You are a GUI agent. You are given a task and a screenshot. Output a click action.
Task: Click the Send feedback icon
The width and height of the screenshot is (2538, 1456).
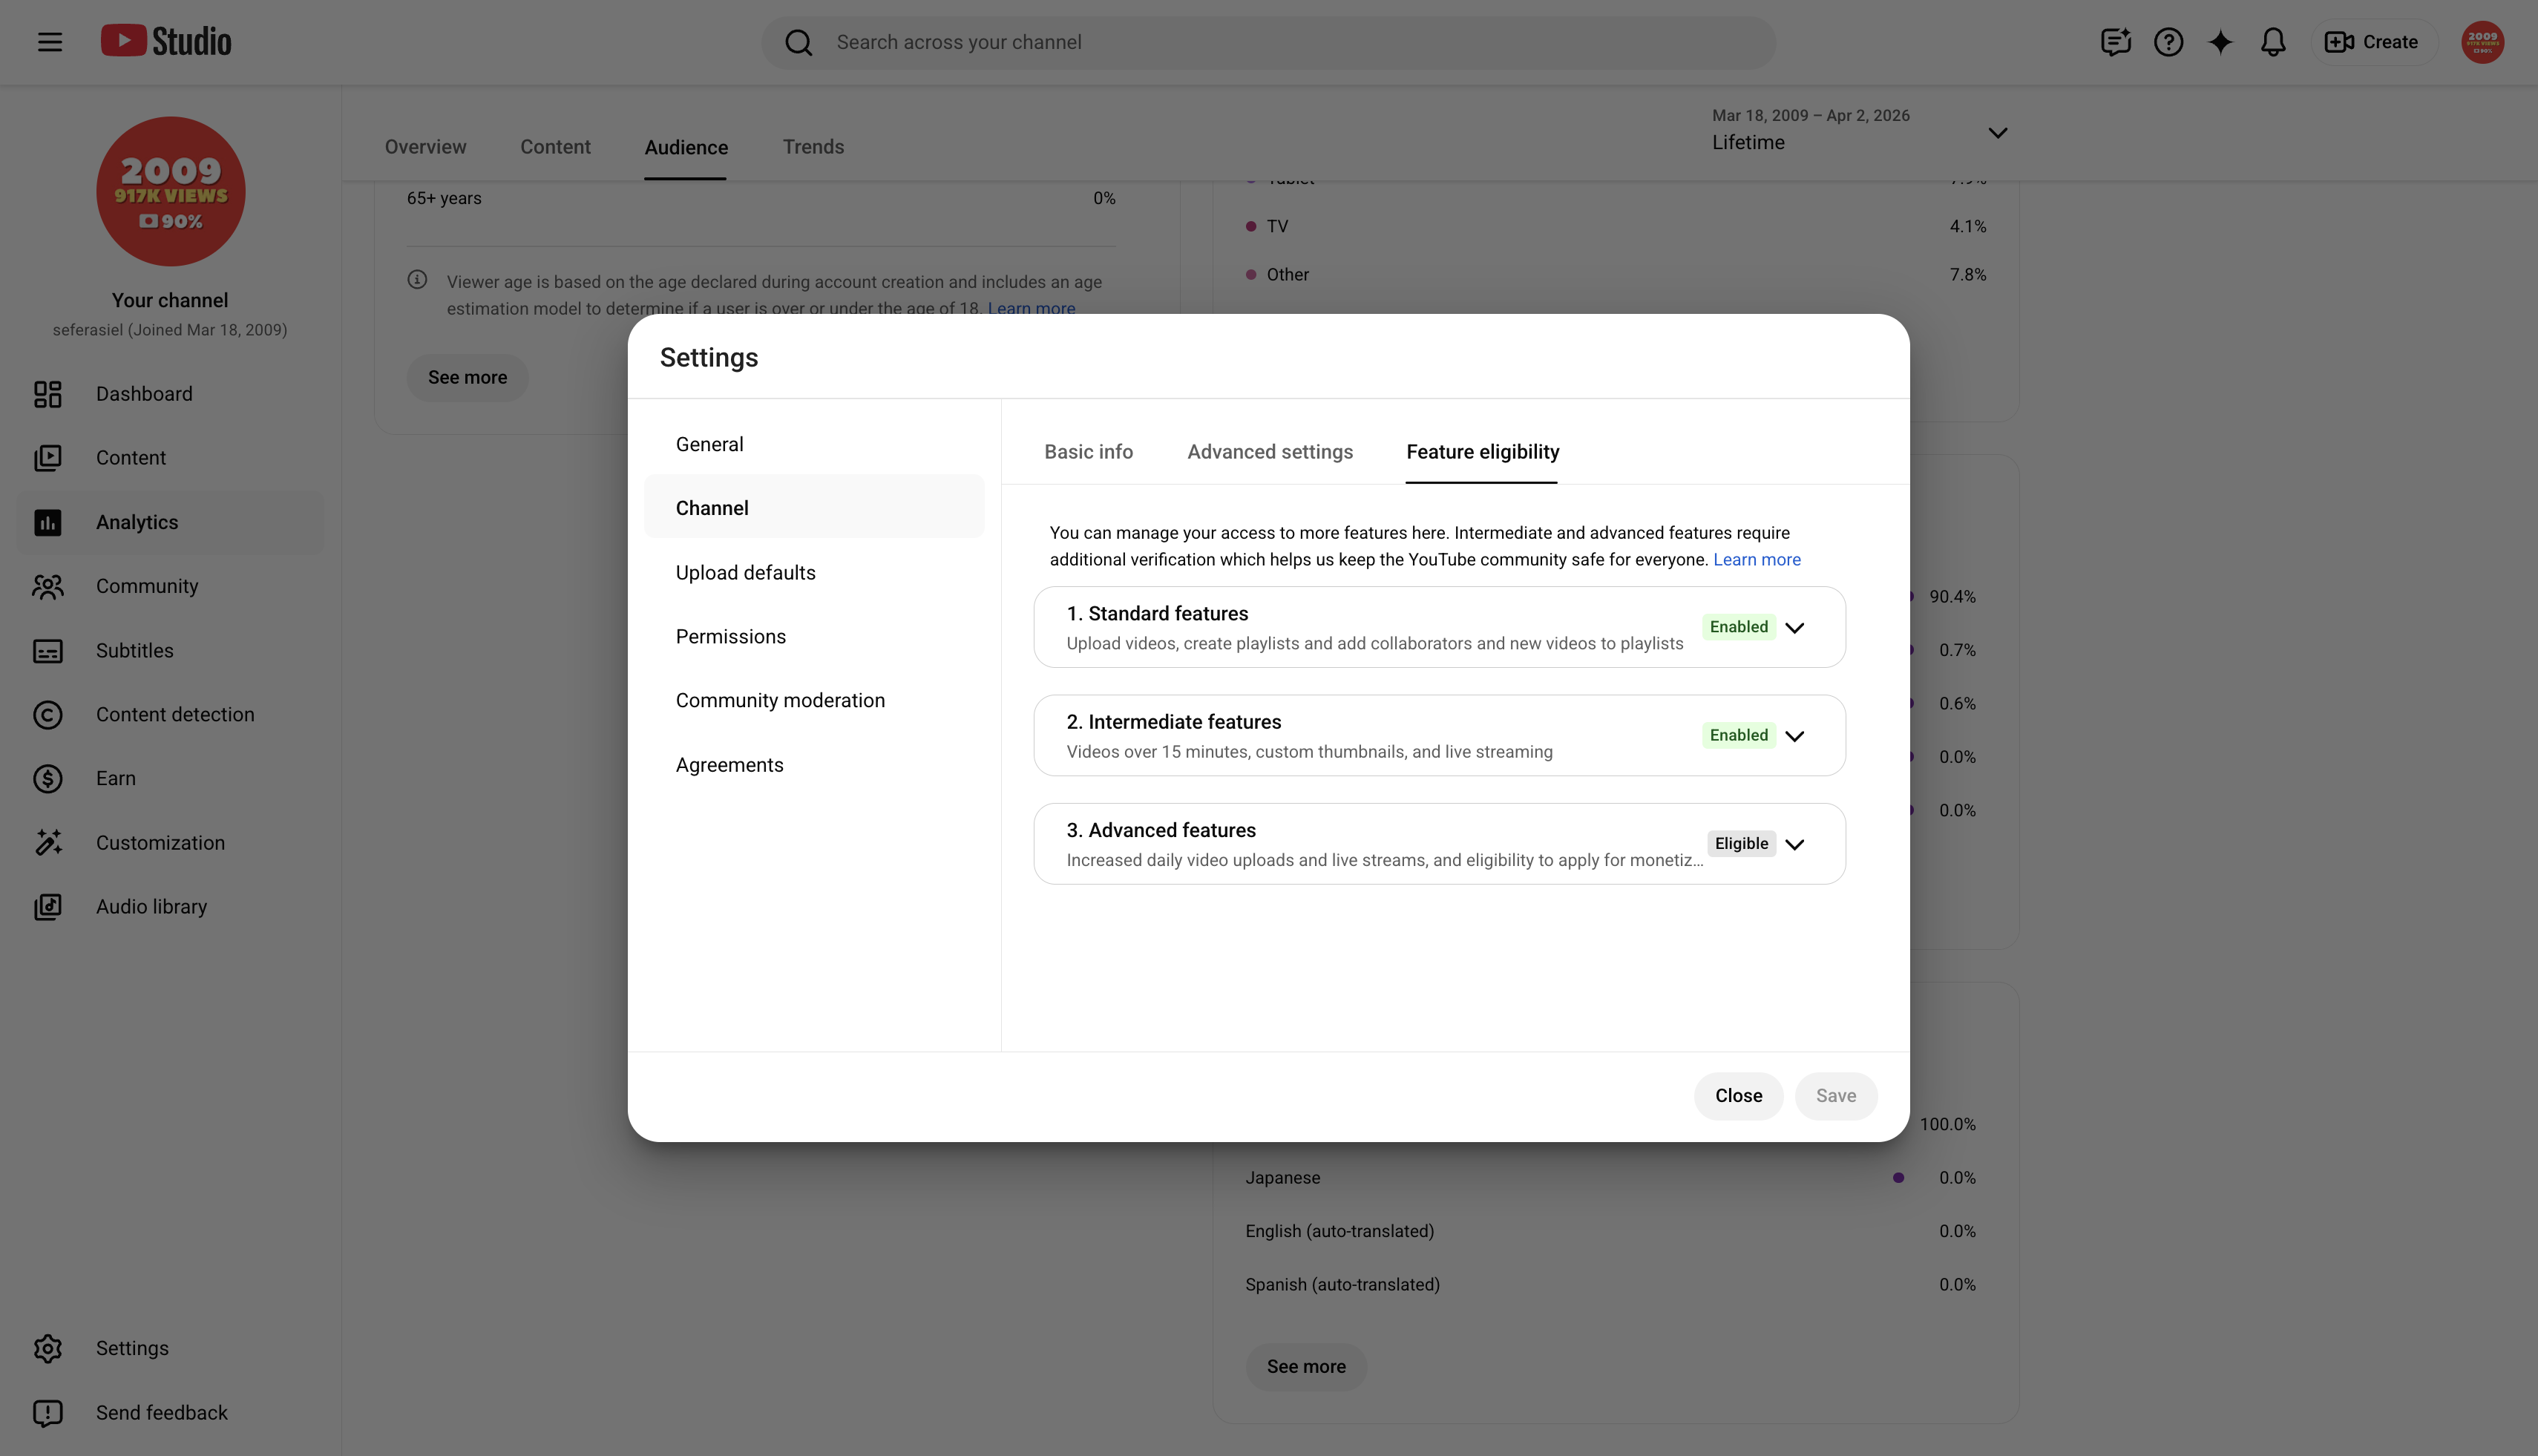point(48,1413)
